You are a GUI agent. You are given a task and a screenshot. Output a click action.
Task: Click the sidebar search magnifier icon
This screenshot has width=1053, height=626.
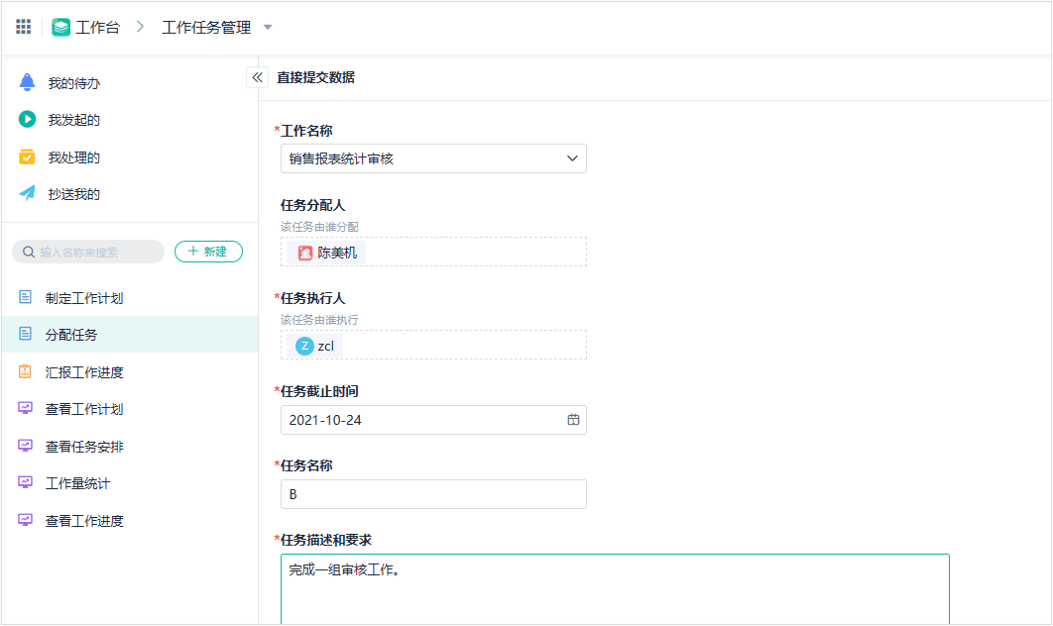pos(28,252)
